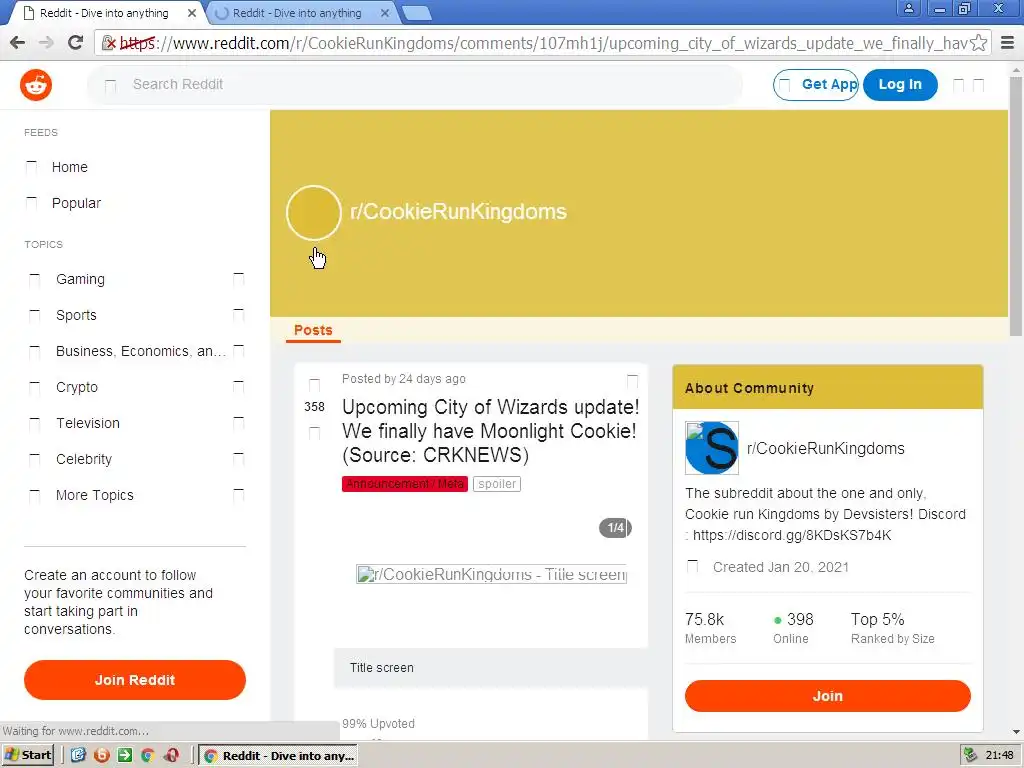Click the 'Title screen' caption
Screen dimensions: 1024x768
381,667
